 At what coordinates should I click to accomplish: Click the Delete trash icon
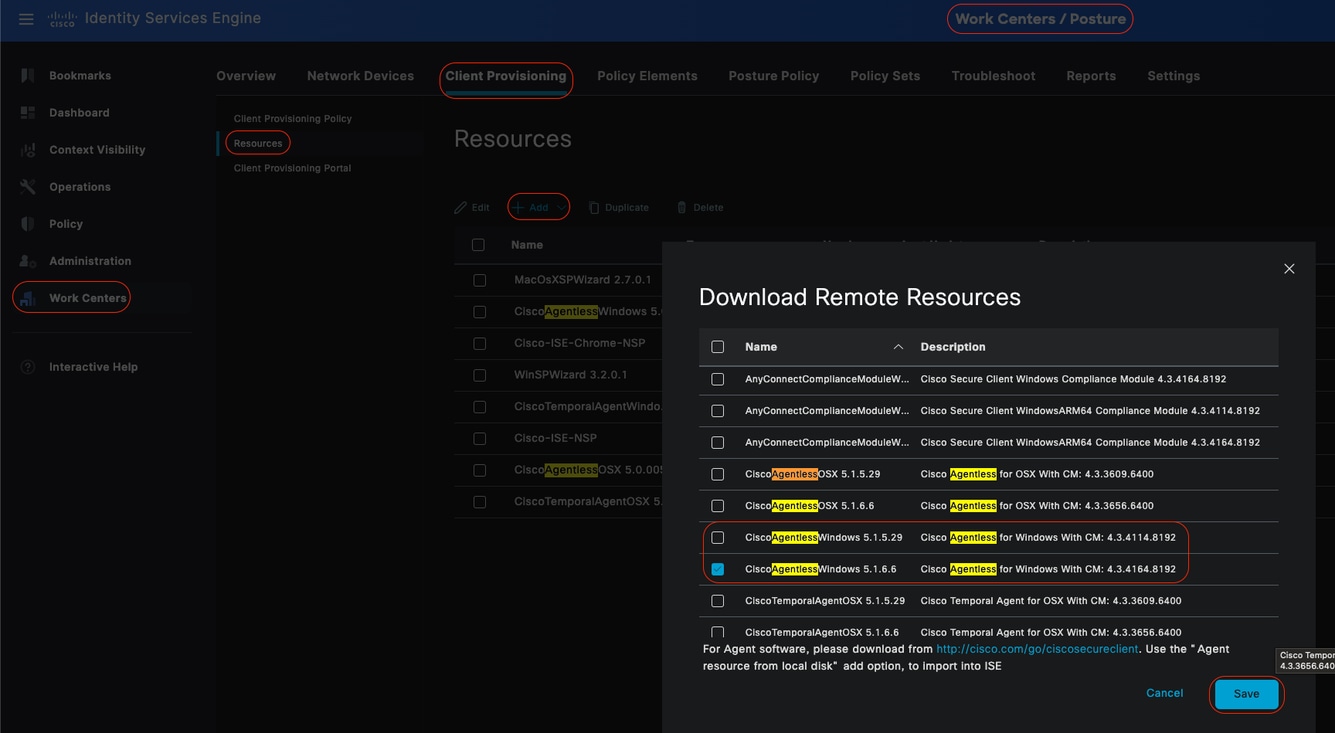click(682, 208)
